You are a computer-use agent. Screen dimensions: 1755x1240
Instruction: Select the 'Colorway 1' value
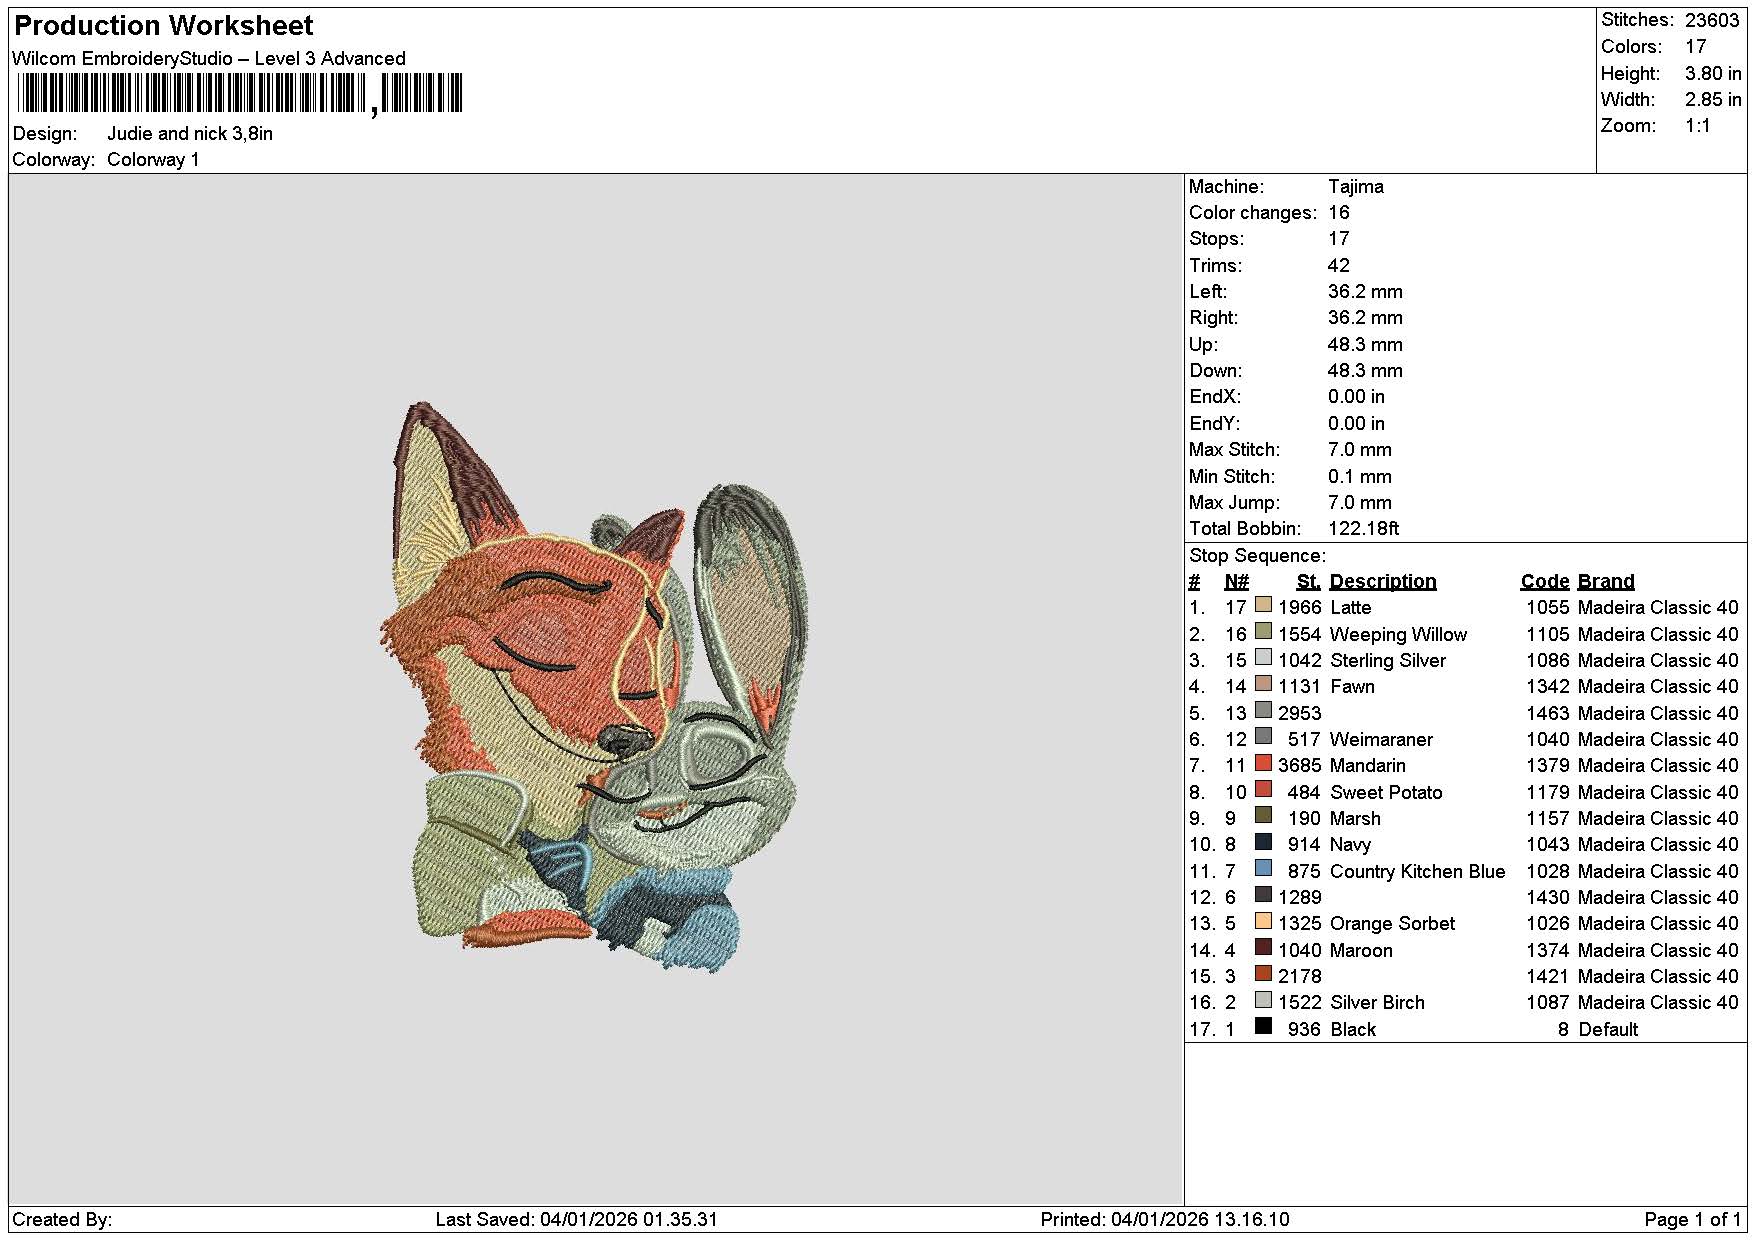153,159
